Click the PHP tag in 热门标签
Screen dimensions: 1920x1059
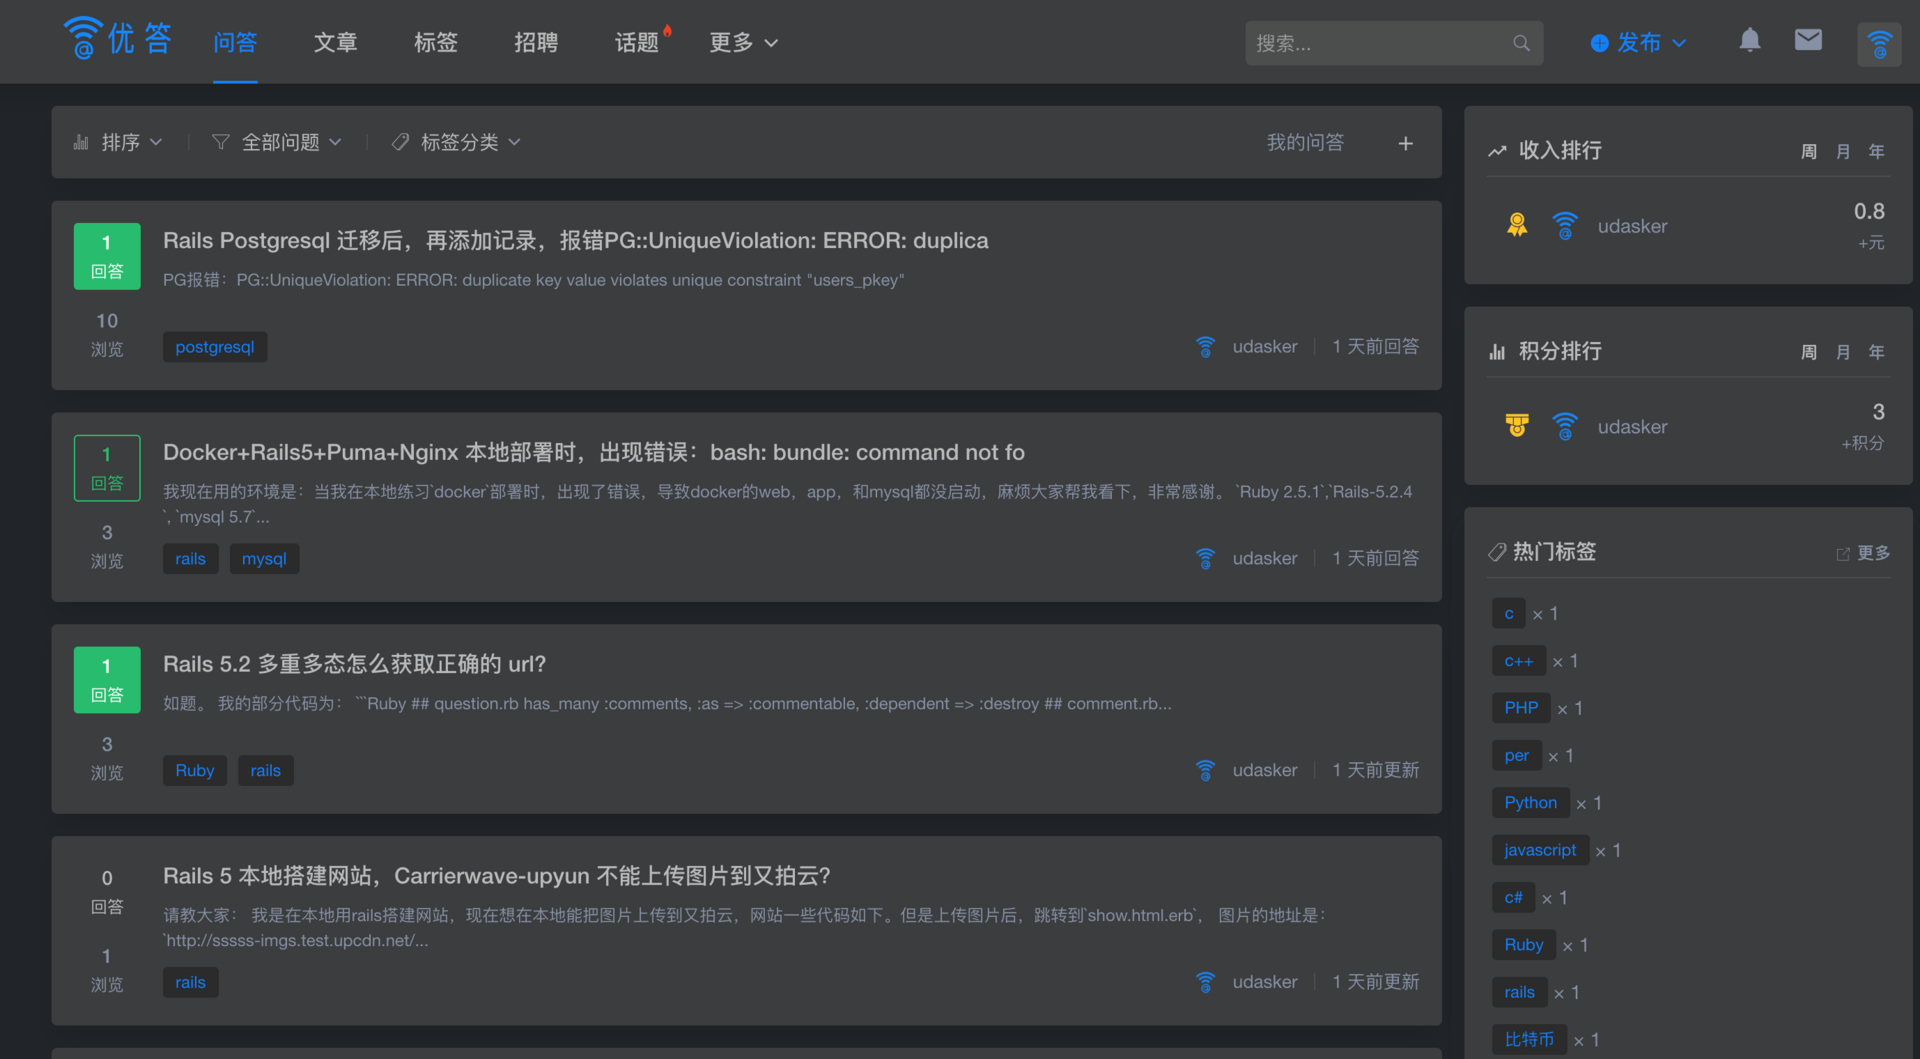point(1521,708)
